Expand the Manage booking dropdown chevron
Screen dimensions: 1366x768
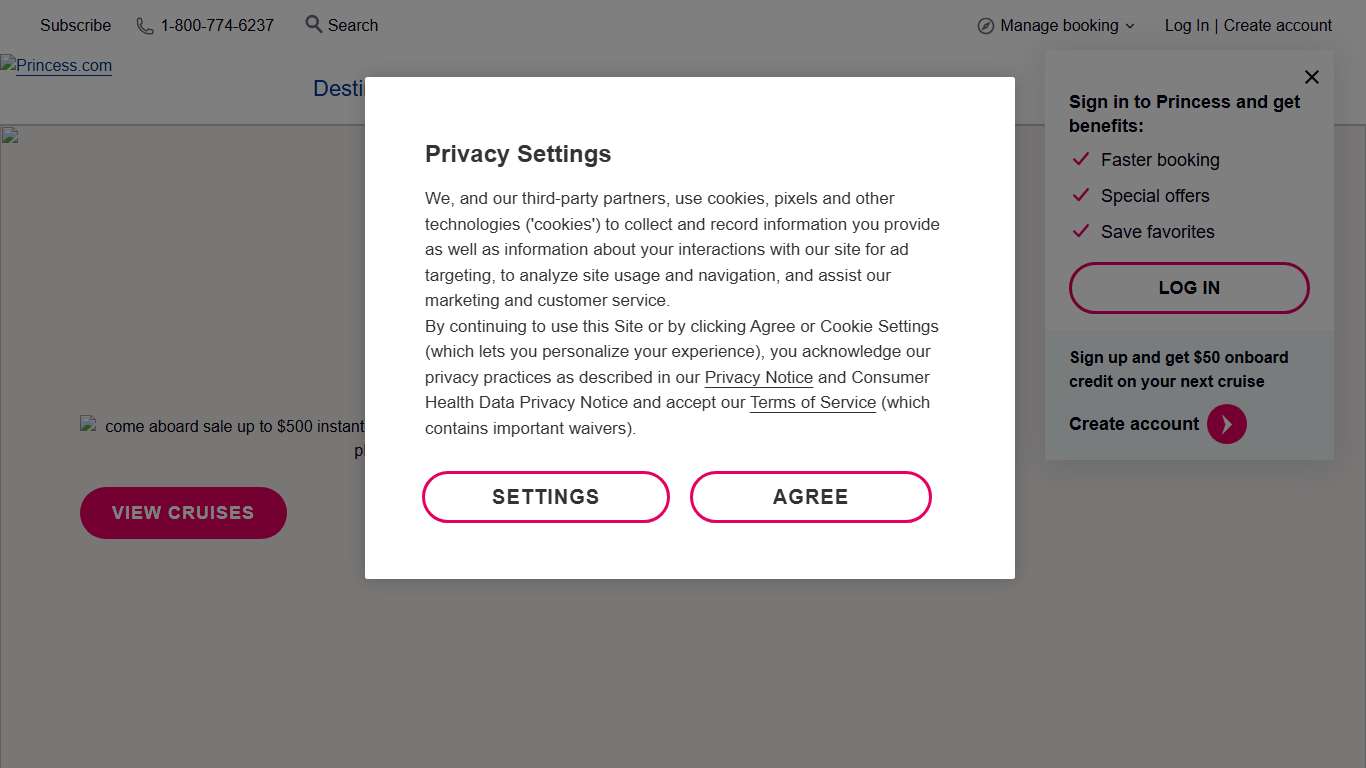(1130, 26)
